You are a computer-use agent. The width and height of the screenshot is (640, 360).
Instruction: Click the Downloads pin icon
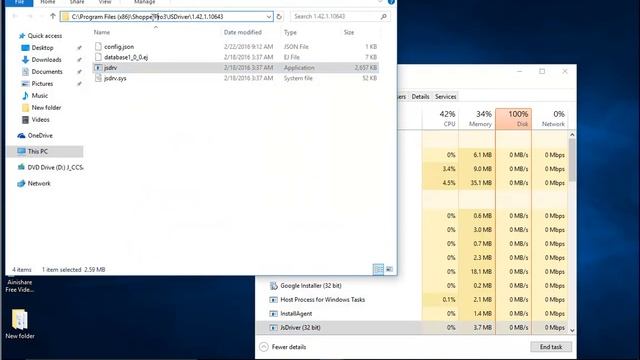79,60
